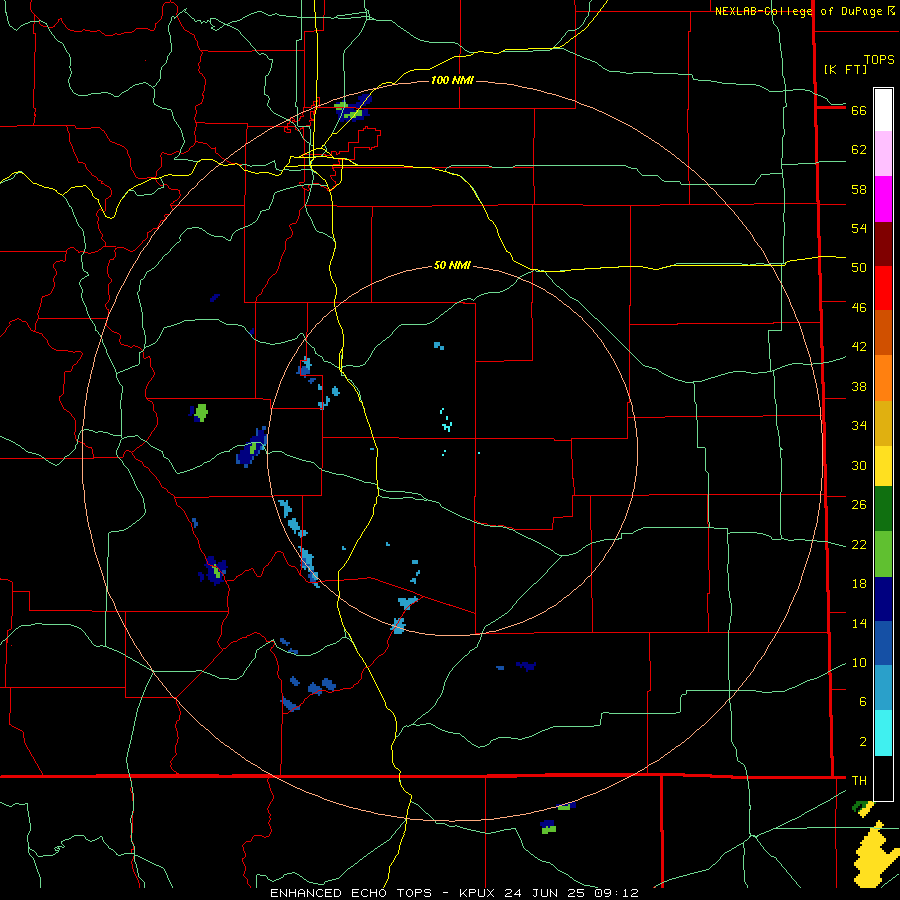Click the '54' legend value
Viewport: 900px width, 900px height.
[859, 228]
